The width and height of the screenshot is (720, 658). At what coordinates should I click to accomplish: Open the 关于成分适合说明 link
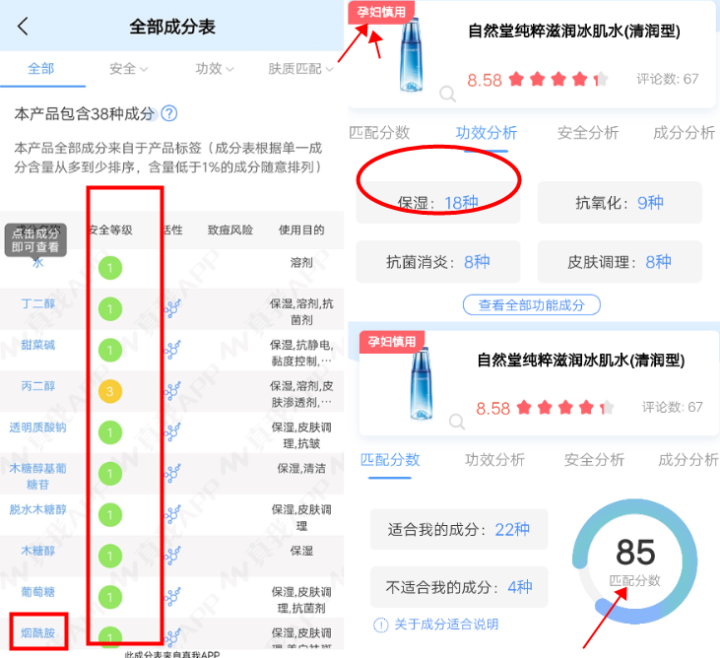[446, 624]
